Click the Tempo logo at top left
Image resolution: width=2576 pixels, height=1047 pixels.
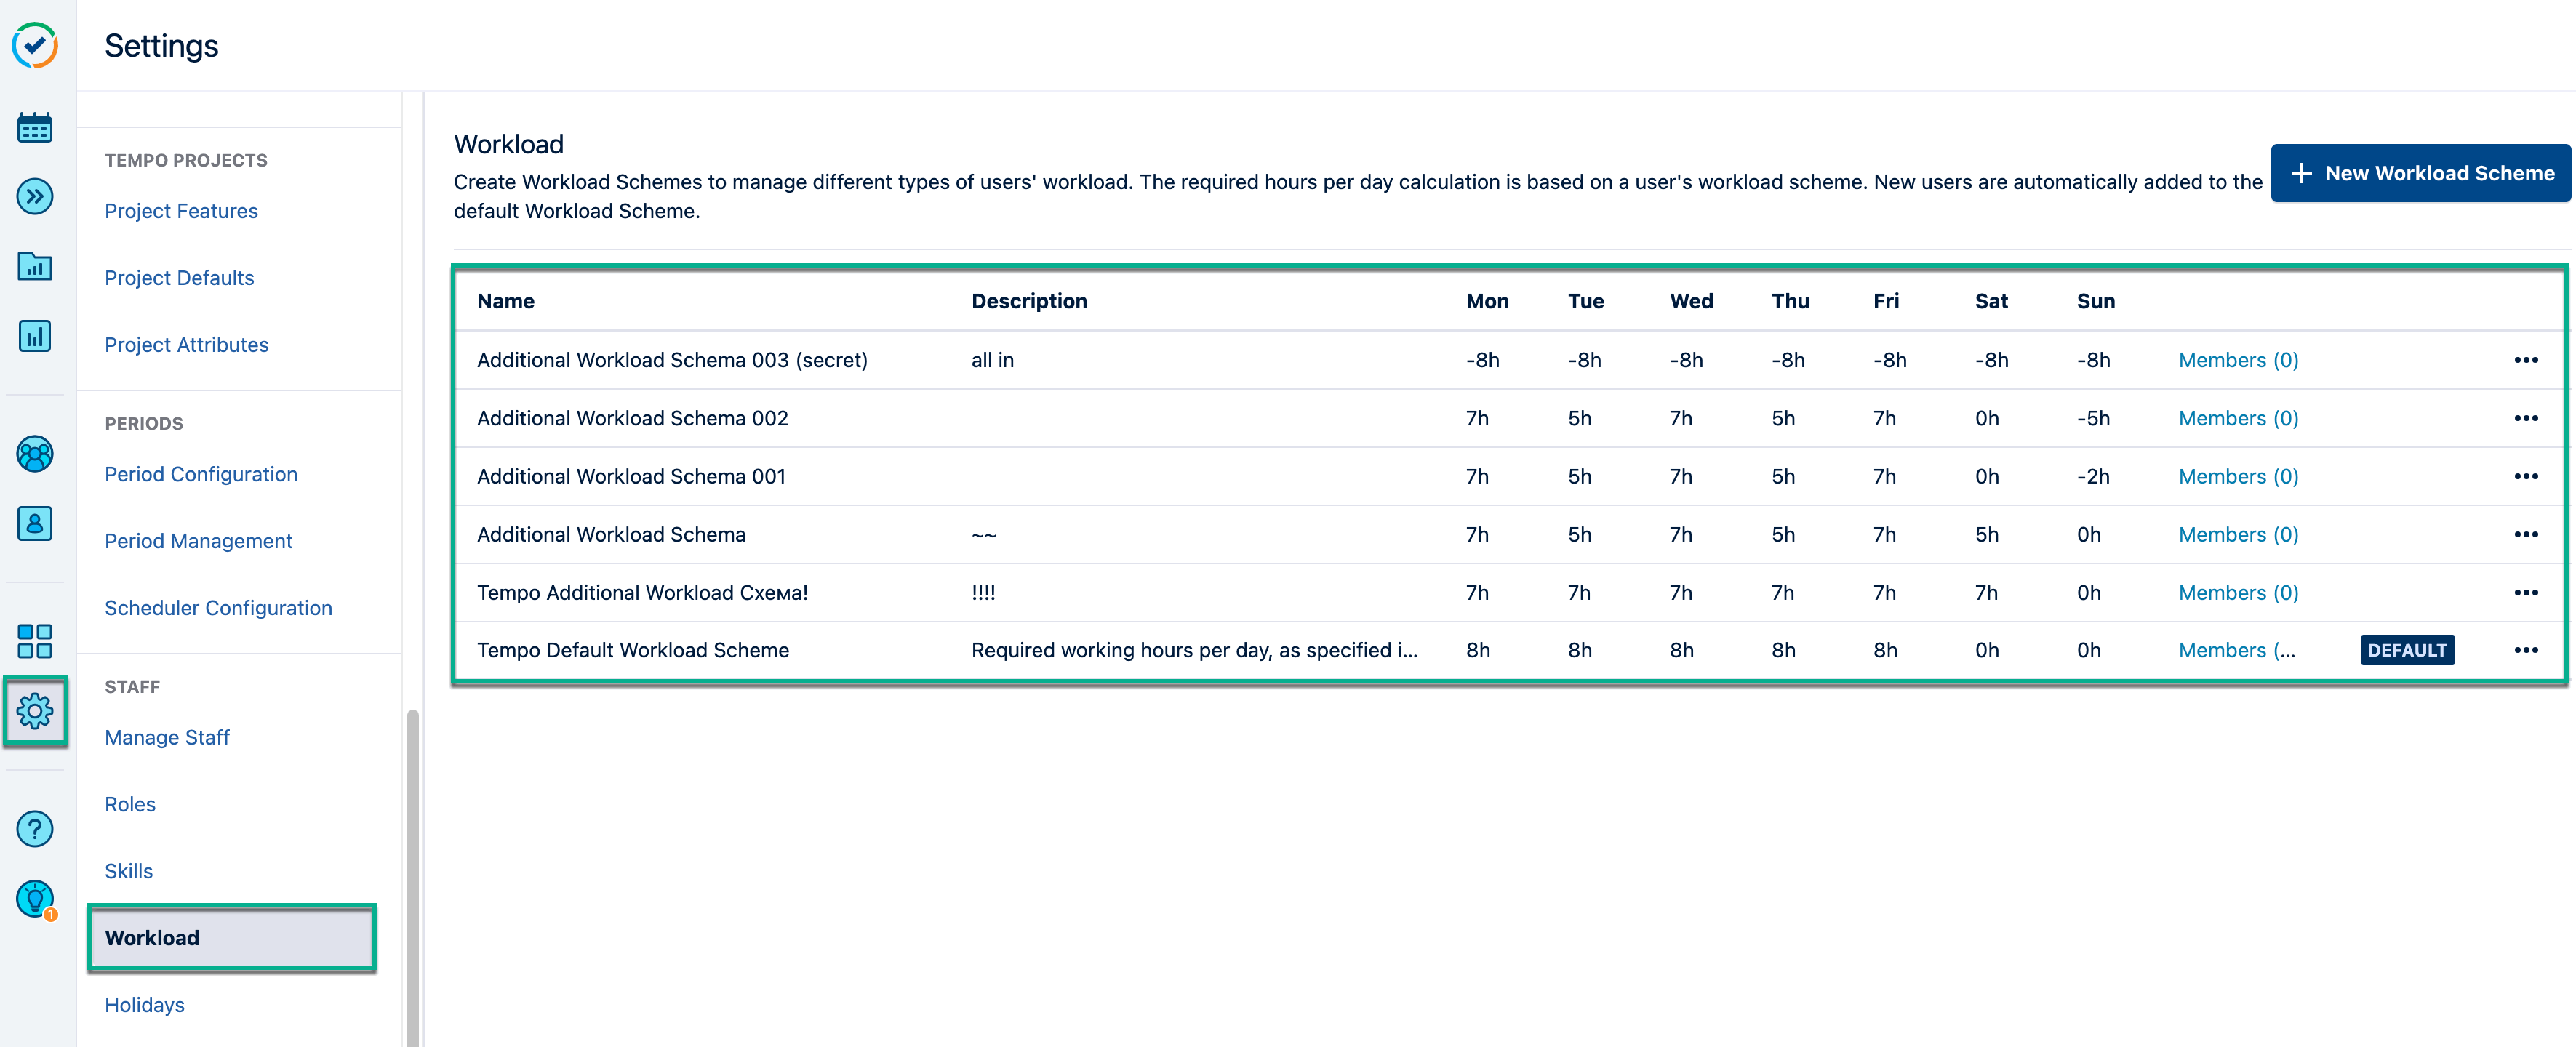coord(36,44)
